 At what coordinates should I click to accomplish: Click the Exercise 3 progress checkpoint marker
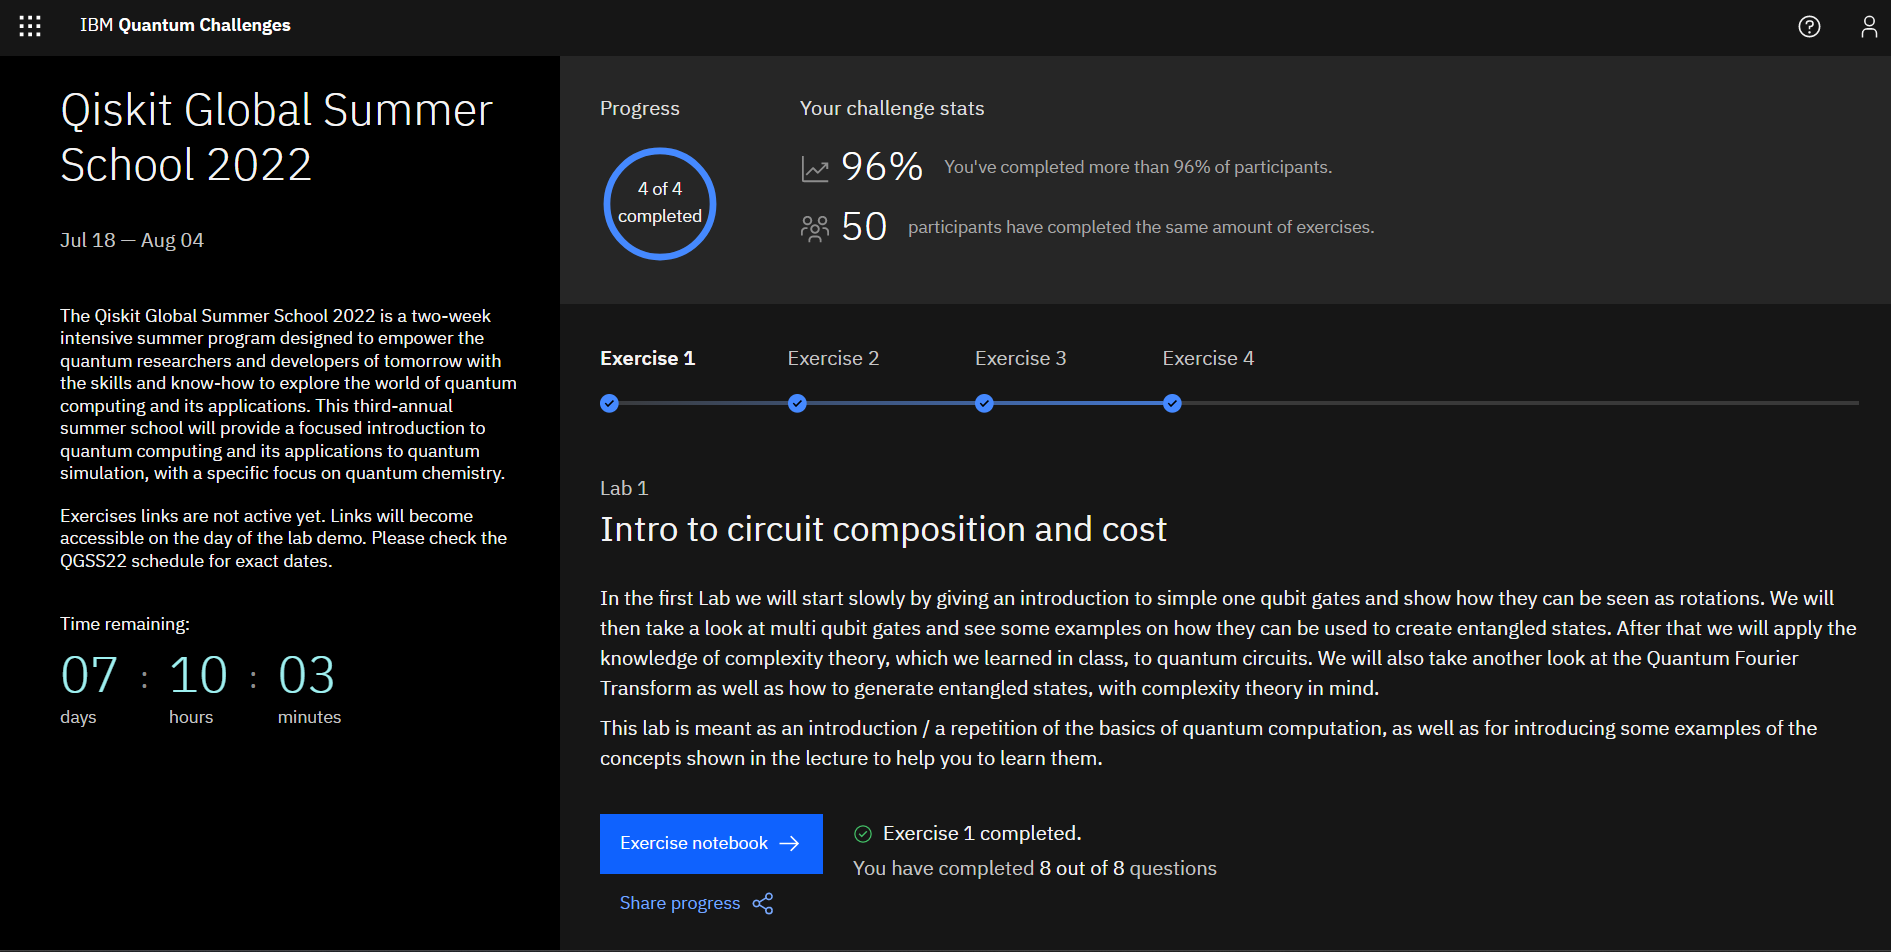coord(984,403)
